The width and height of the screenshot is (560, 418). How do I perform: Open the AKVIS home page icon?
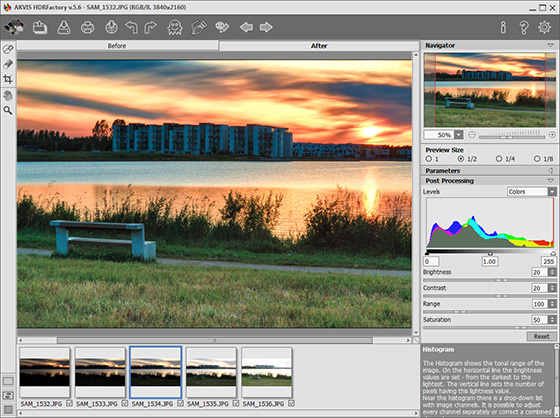click(x=14, y=27)
